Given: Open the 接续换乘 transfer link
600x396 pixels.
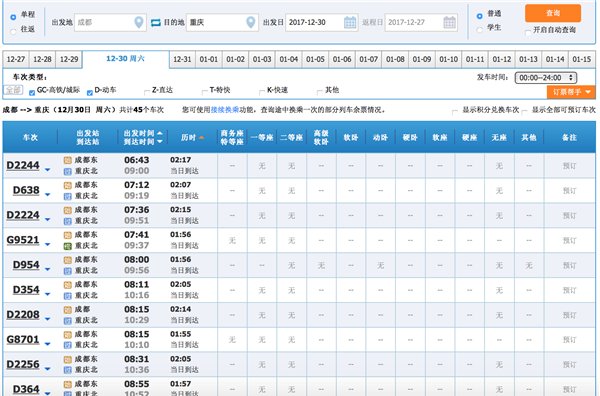Looking at the screenshot, I should click(225, 110).
